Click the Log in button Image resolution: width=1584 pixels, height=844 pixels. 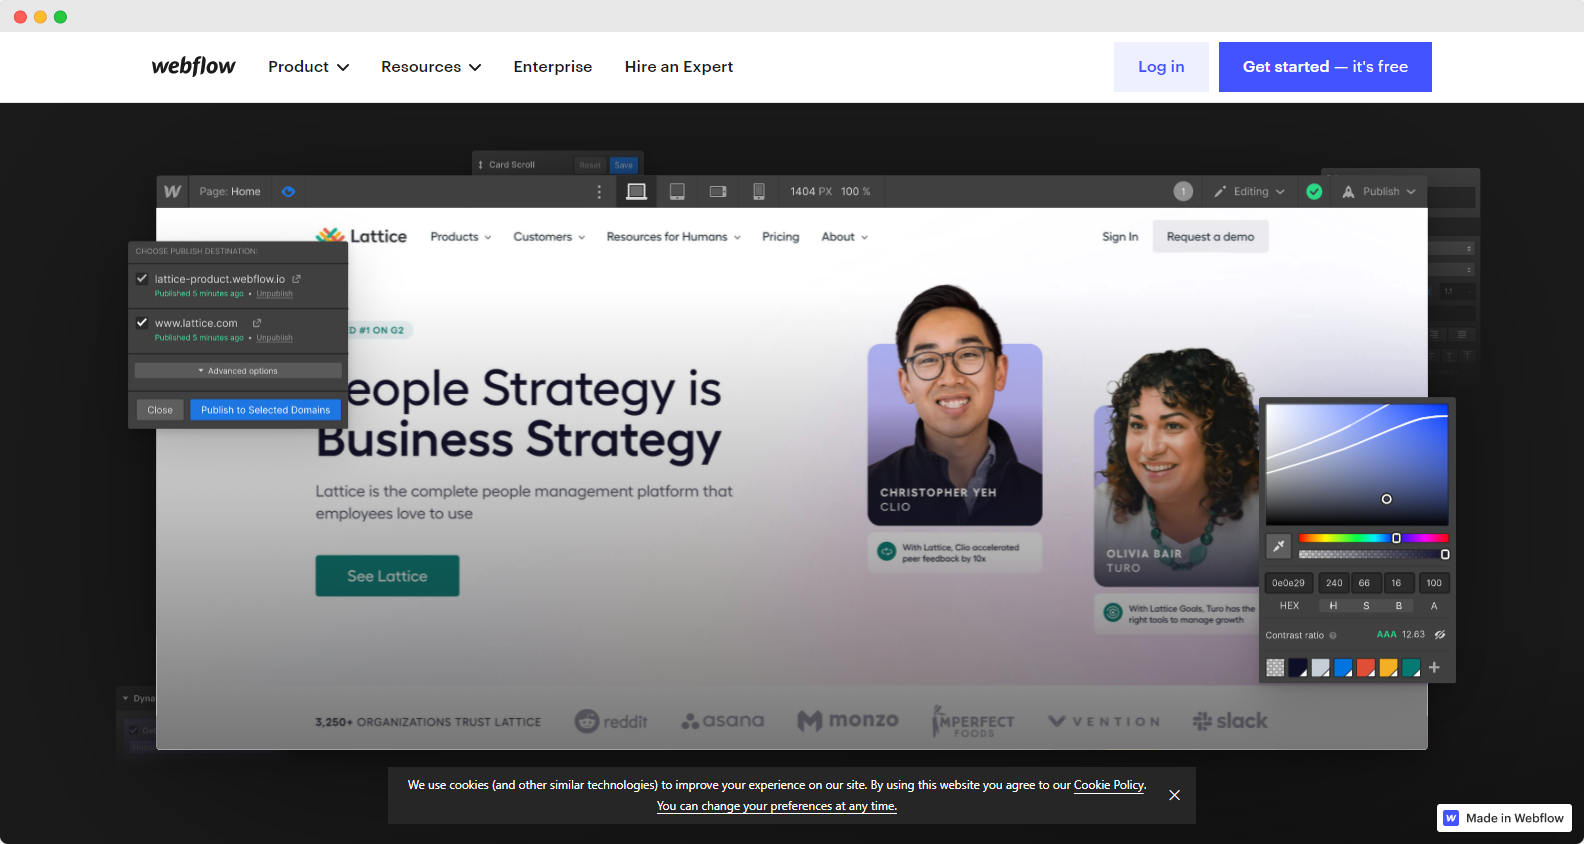point(1161,67)
